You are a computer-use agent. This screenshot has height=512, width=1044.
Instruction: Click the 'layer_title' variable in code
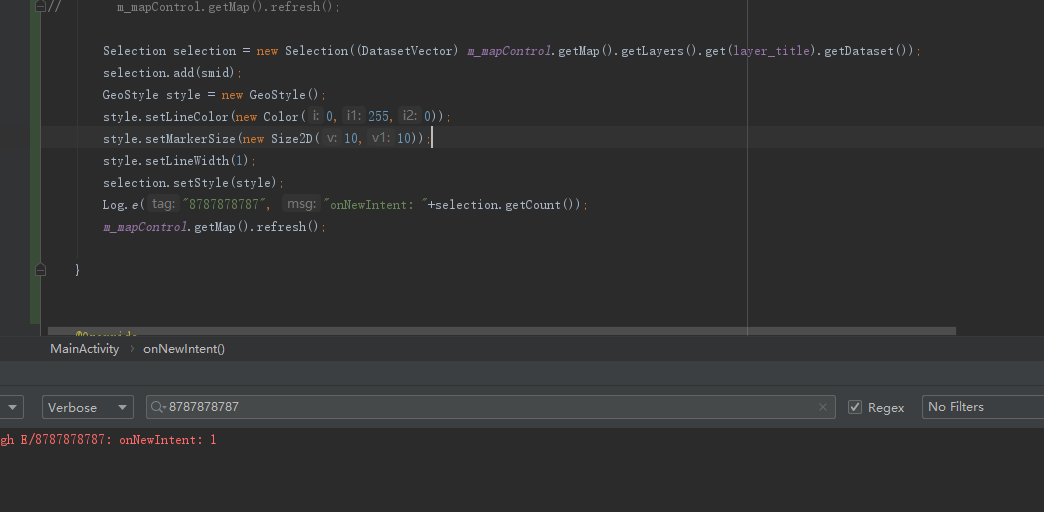(x=772, y=51)
